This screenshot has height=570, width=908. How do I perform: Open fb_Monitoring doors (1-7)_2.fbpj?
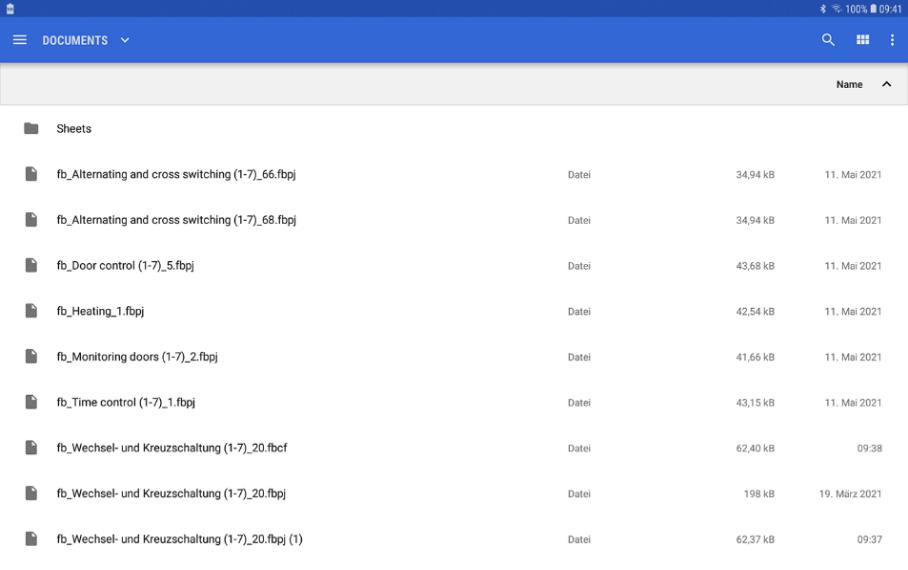click(137, 357)
